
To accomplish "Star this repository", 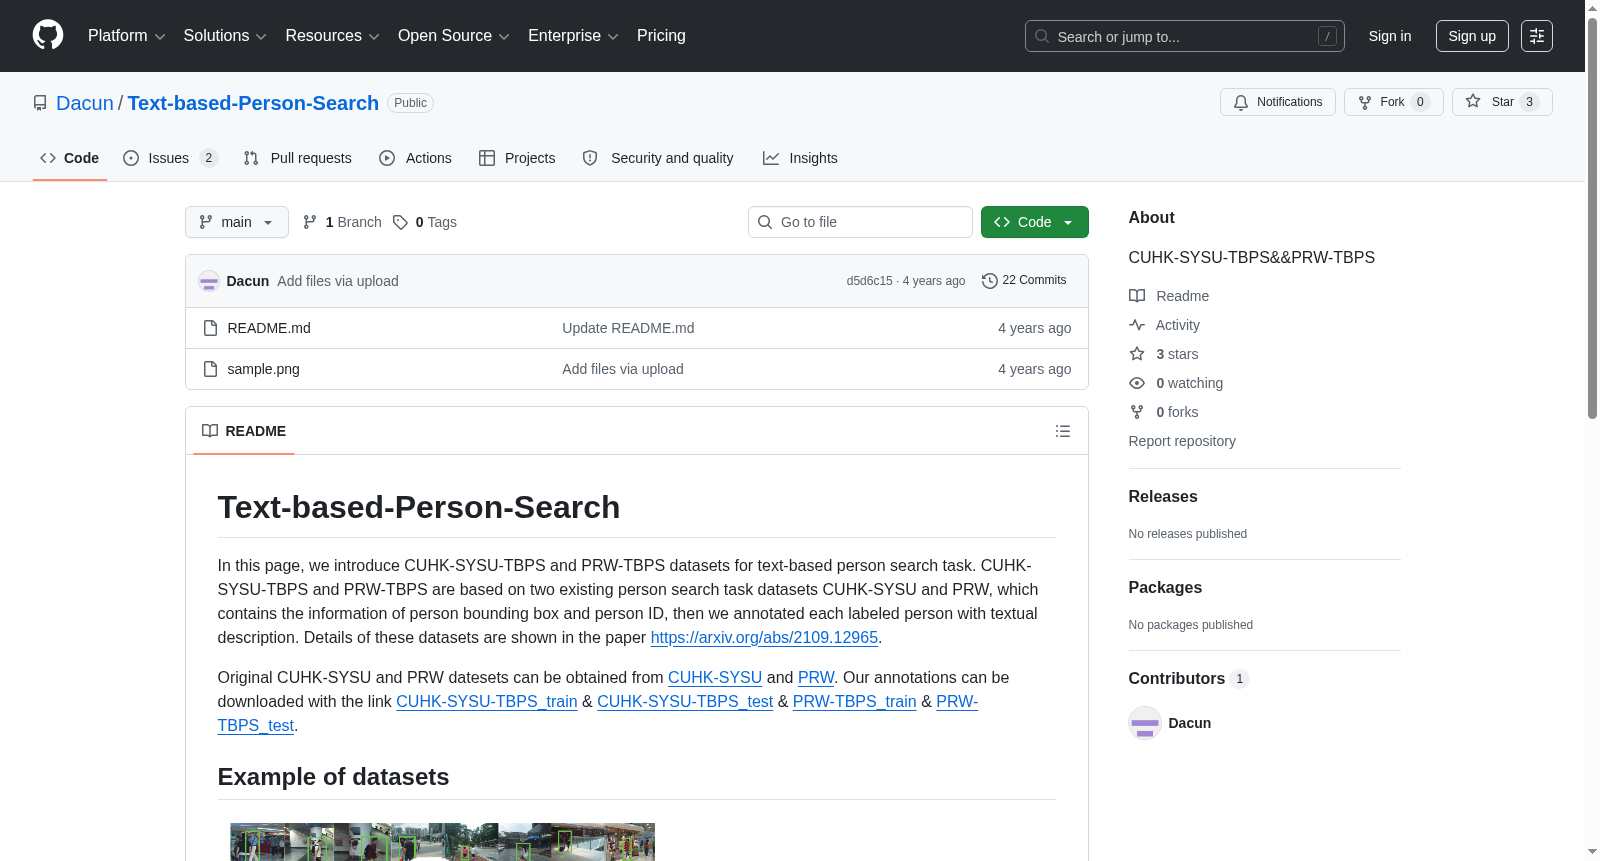I will click(x=1501, y=102).
